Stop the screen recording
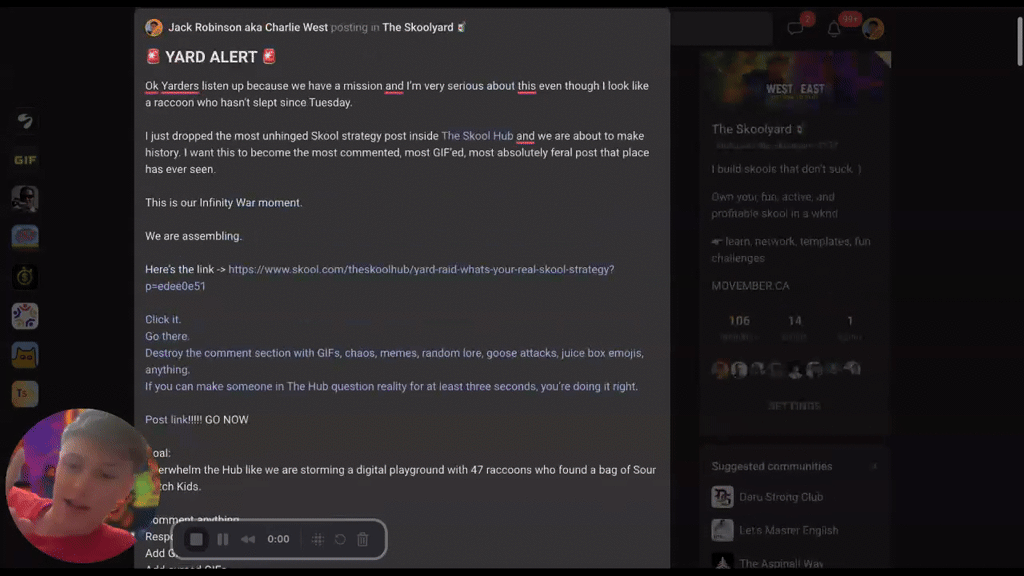The width and height of the screenshot is (1024, 576). 196,539
